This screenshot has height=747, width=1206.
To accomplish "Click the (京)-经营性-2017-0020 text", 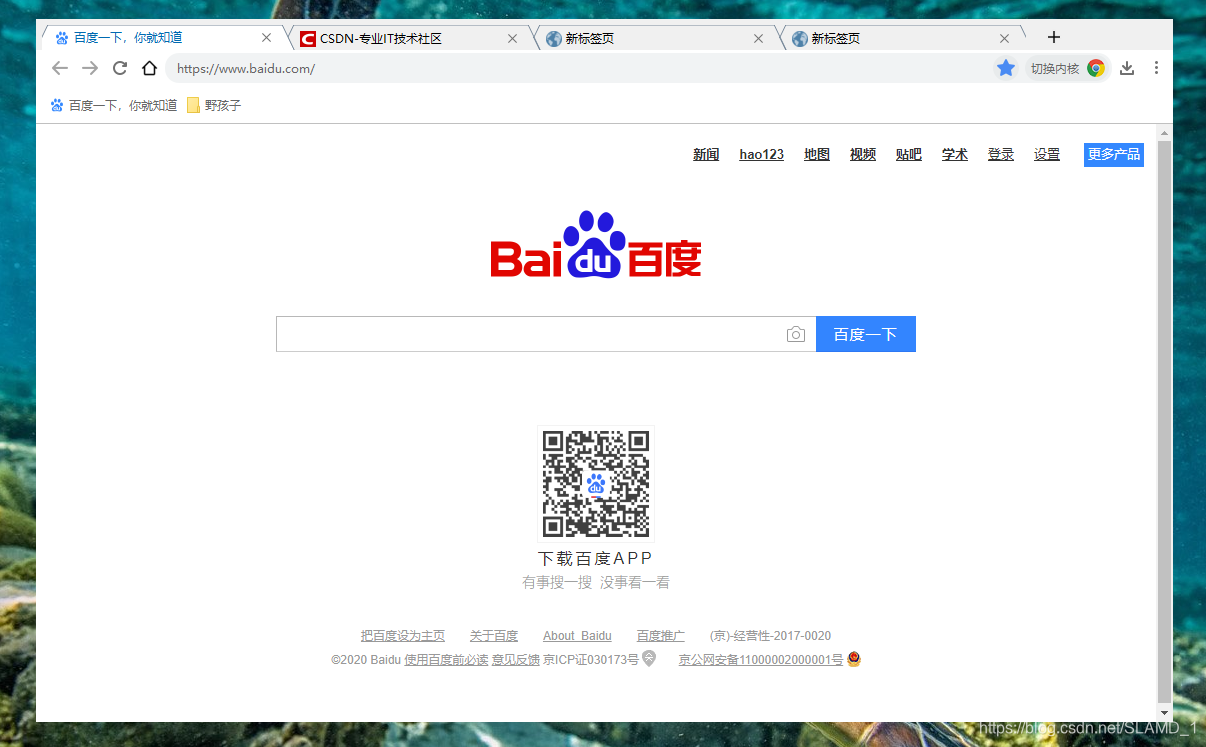I will coord(770,636).
